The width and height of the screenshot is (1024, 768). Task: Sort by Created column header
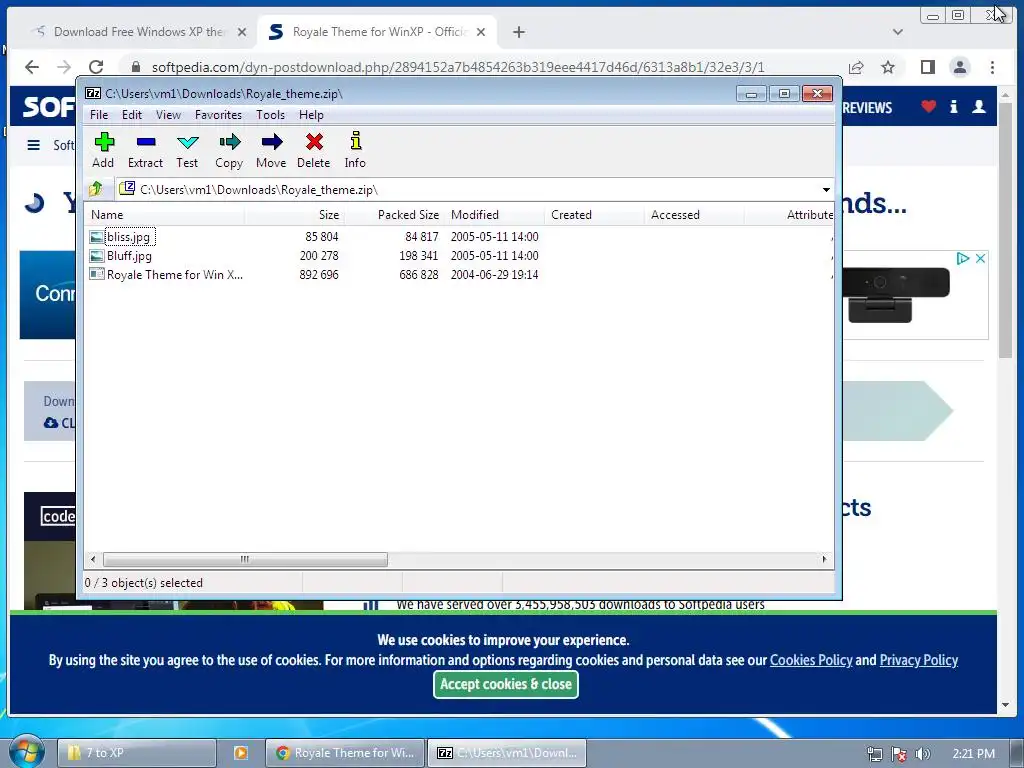(594, 215)
